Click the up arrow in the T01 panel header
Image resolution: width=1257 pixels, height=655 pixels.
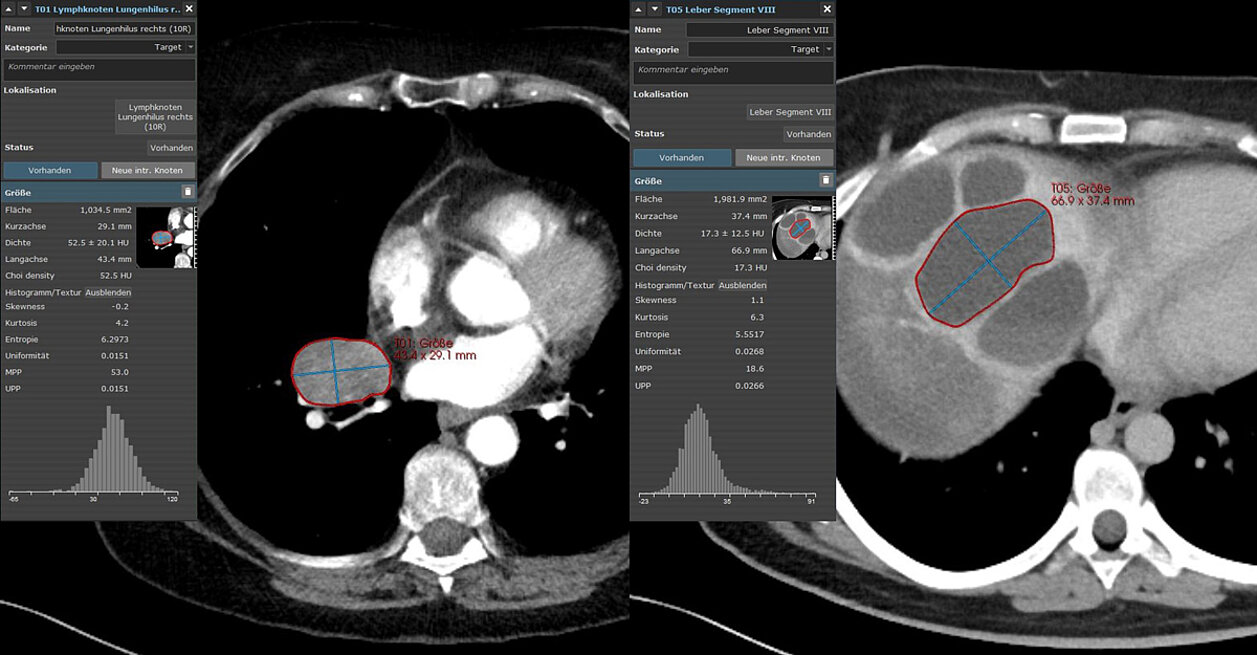8,9
